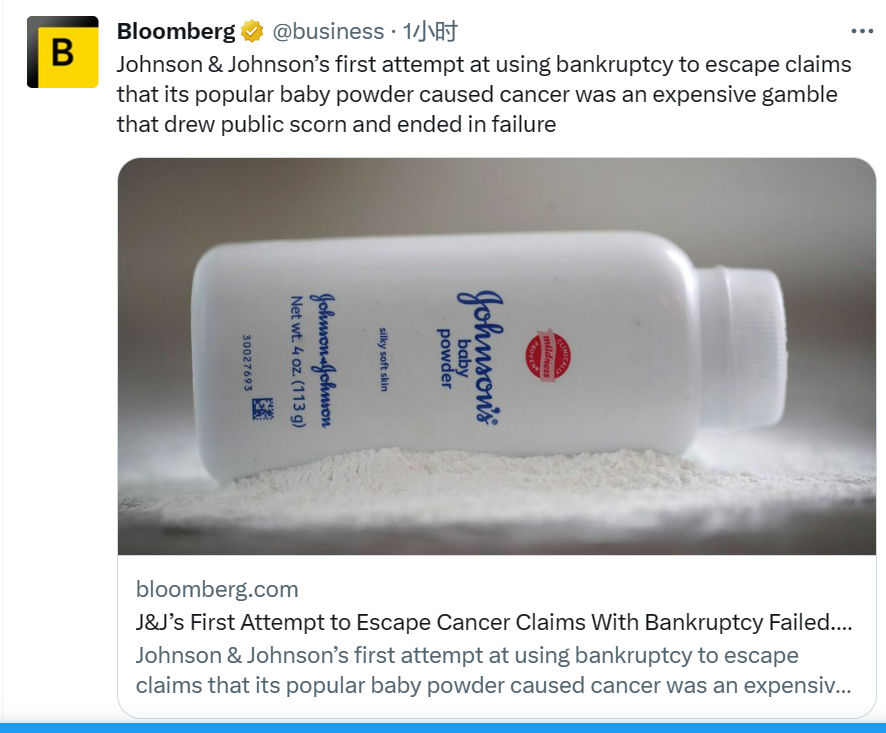Open the bloomberg.com domain link
The height and width of the screenshot is (733, 886).
217,589
